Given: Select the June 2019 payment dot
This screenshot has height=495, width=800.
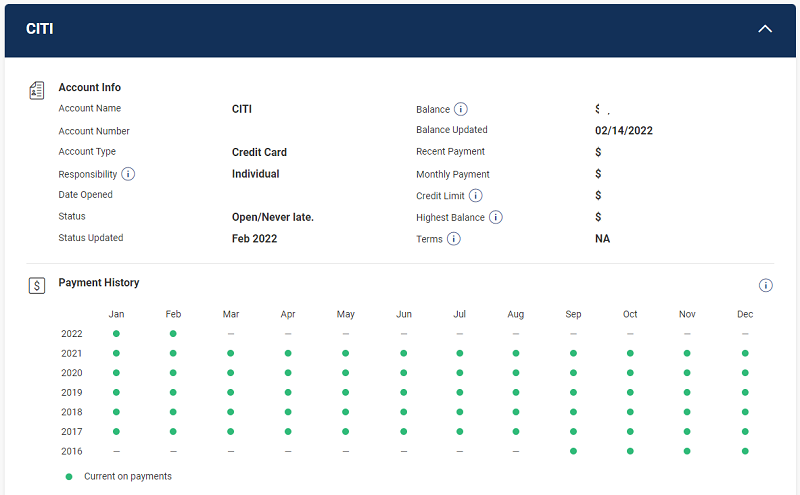Looking at the screenshot, I should pos(404,392).
